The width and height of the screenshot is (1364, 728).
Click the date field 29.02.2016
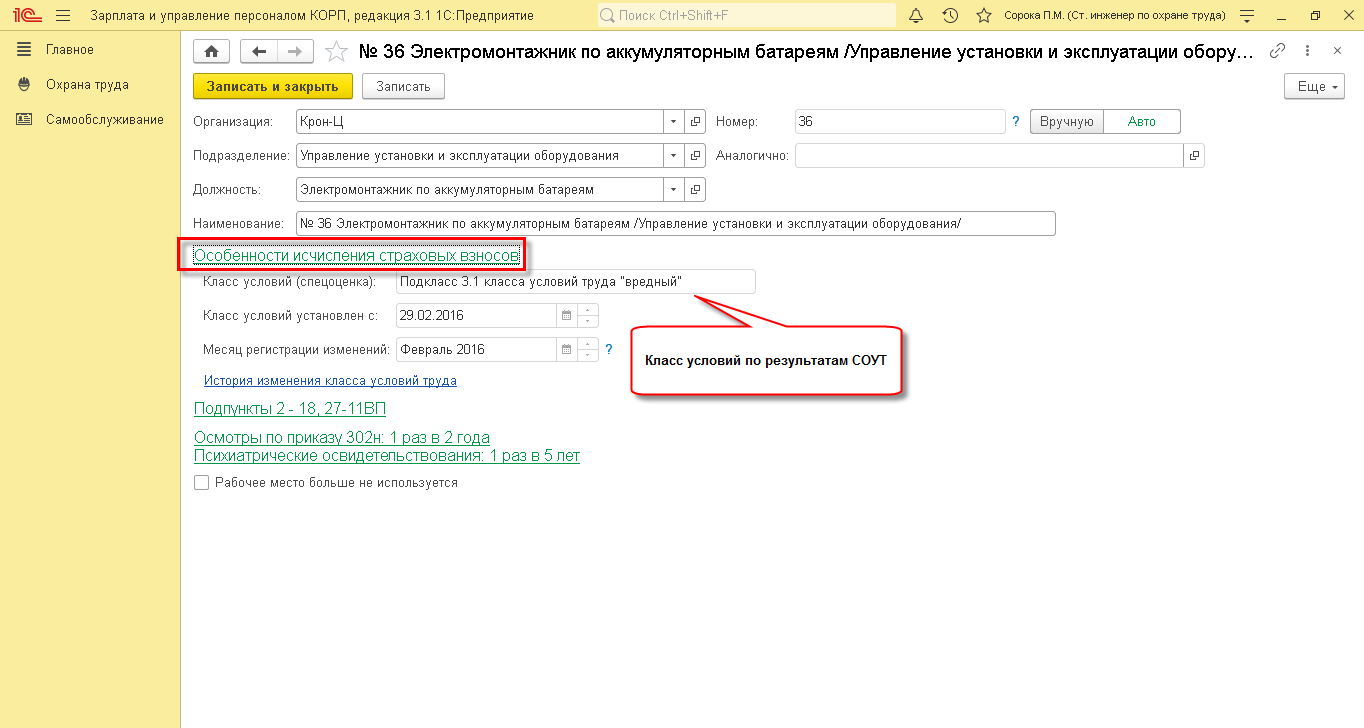click(476, 316)
